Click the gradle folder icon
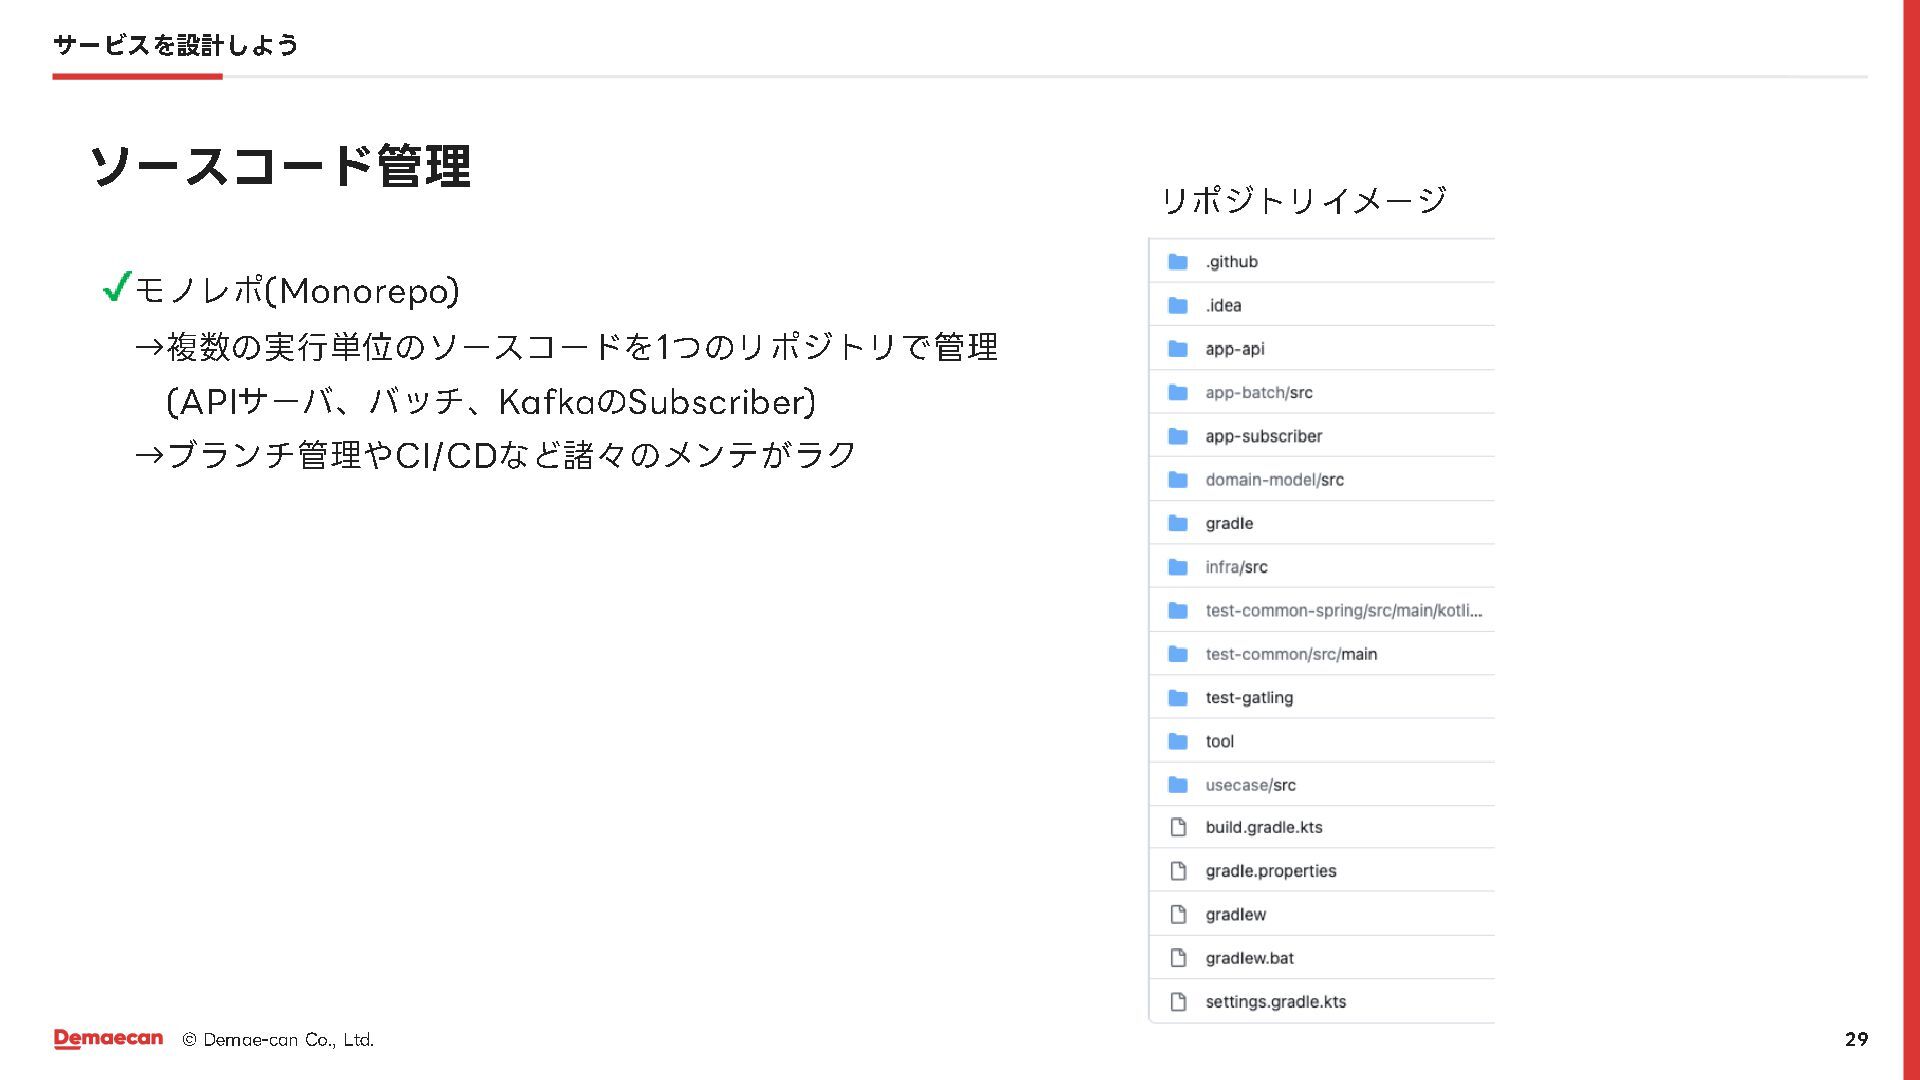 pos(1178,524)
